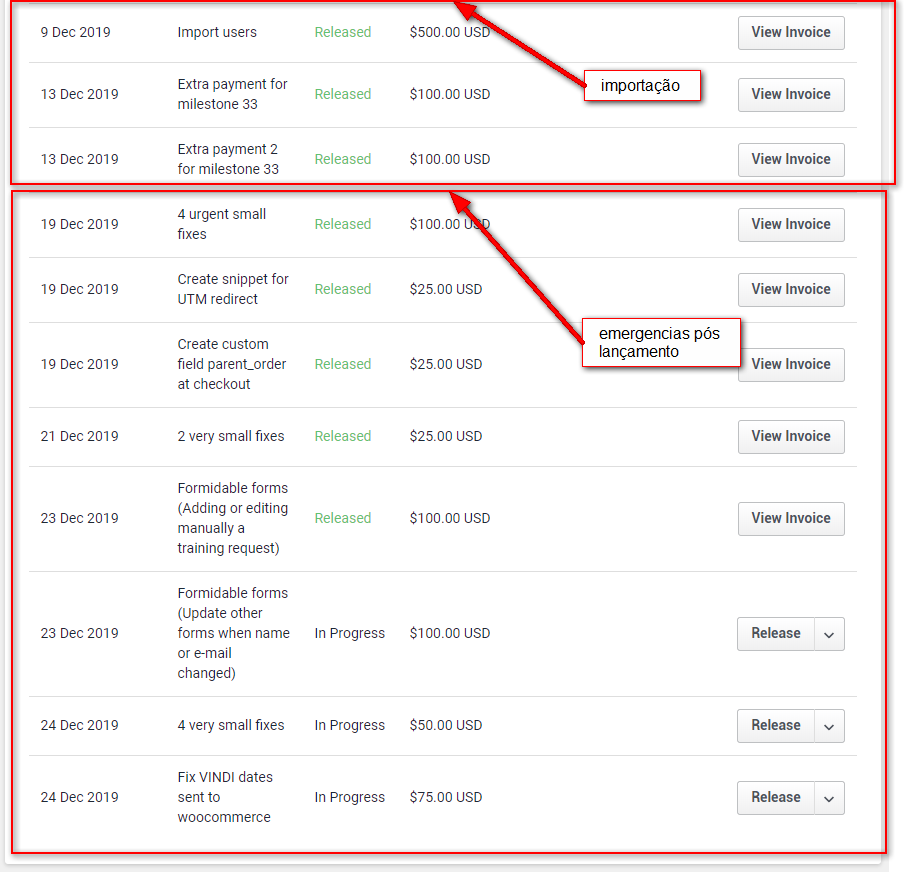
Task: Release payment for Update other forms milestone
Action: click(776, 633)
